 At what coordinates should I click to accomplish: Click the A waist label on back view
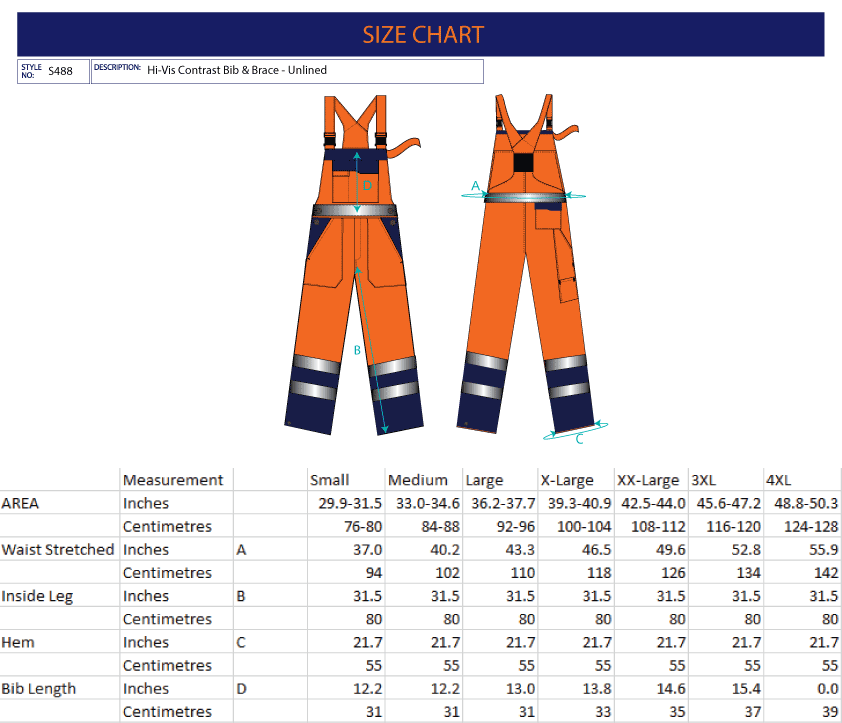(475, 186)
